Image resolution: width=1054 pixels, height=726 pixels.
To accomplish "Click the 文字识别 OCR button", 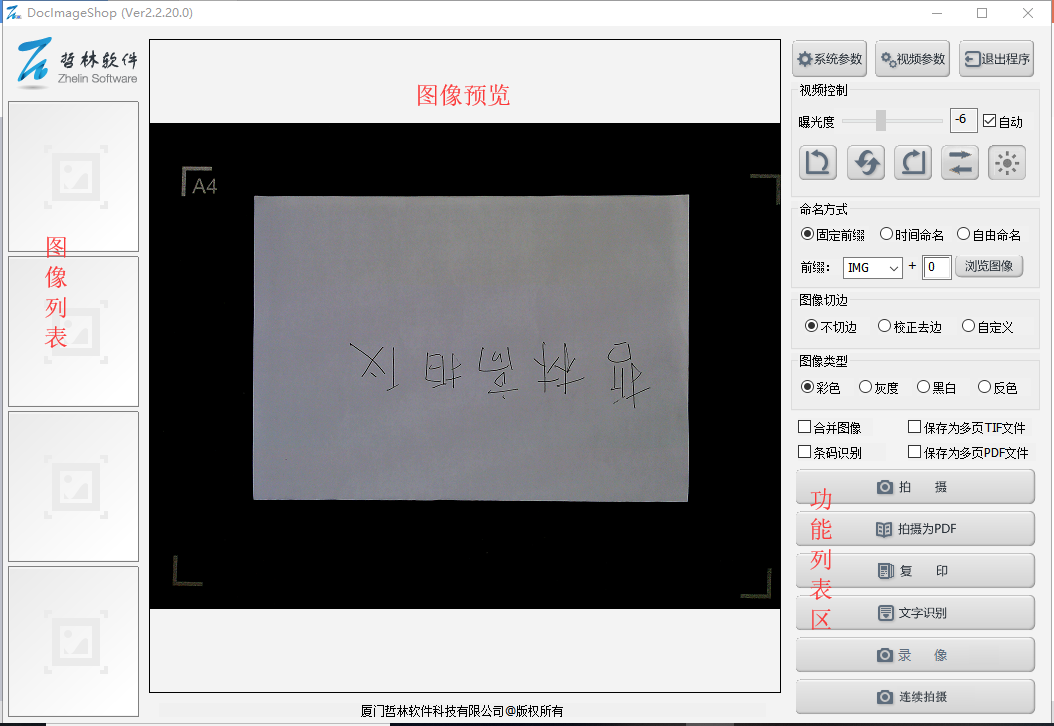I will point(915,613).
